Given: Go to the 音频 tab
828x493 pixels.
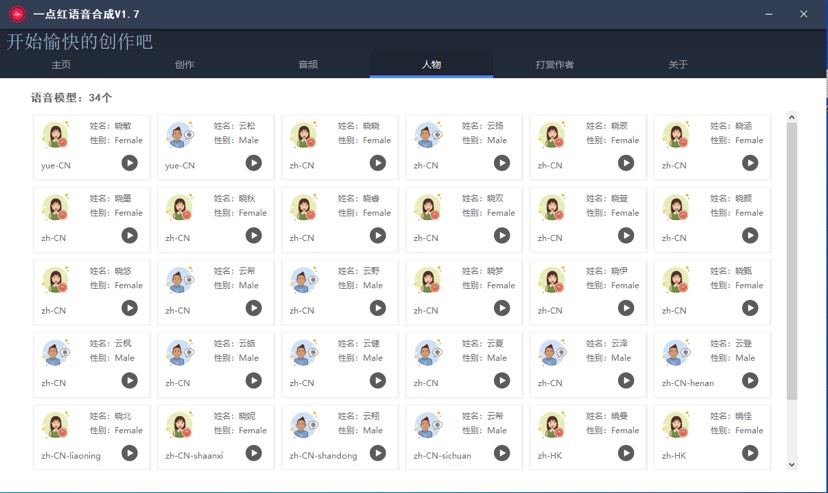Looking at the screenshot, I should [308, 65].
